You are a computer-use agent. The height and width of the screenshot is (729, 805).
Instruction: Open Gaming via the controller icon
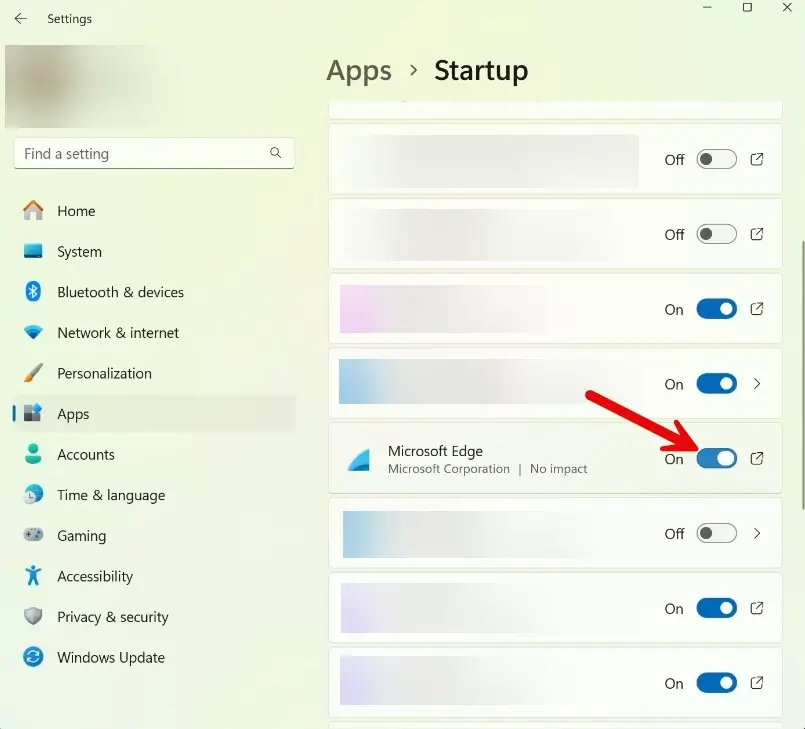point(33,535)
